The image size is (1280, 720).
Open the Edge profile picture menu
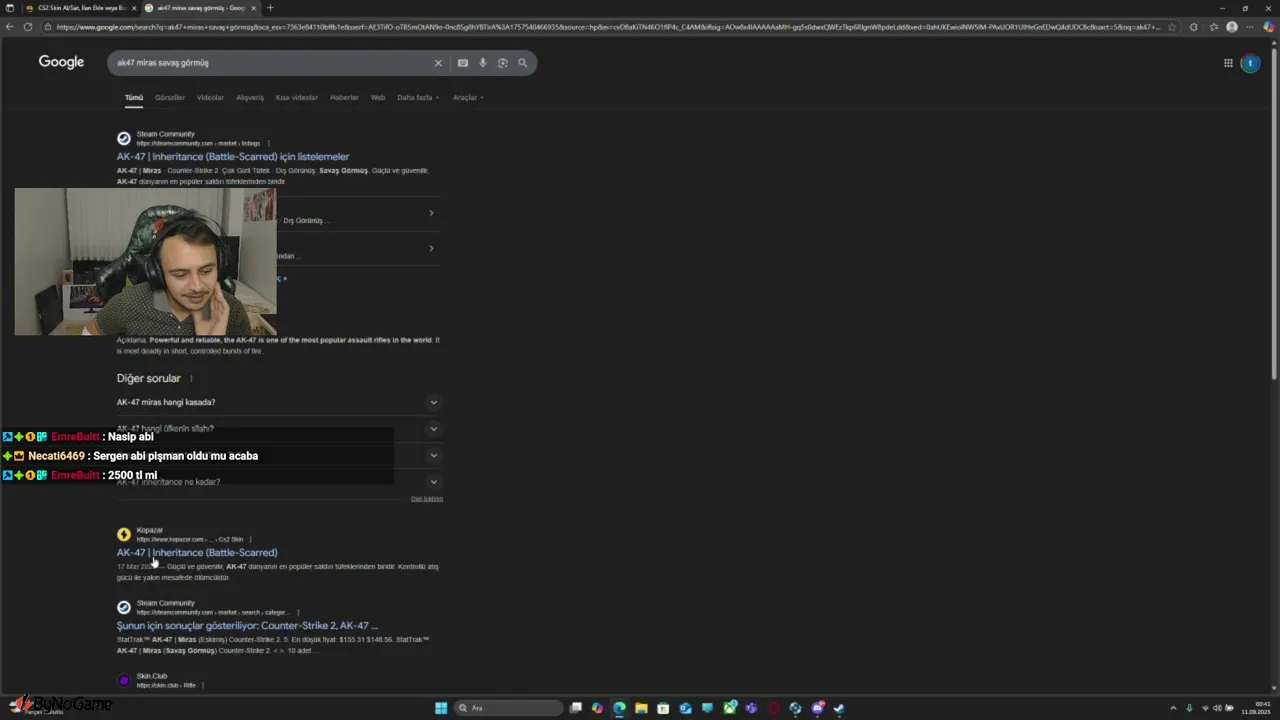[x=1232, y=27]
